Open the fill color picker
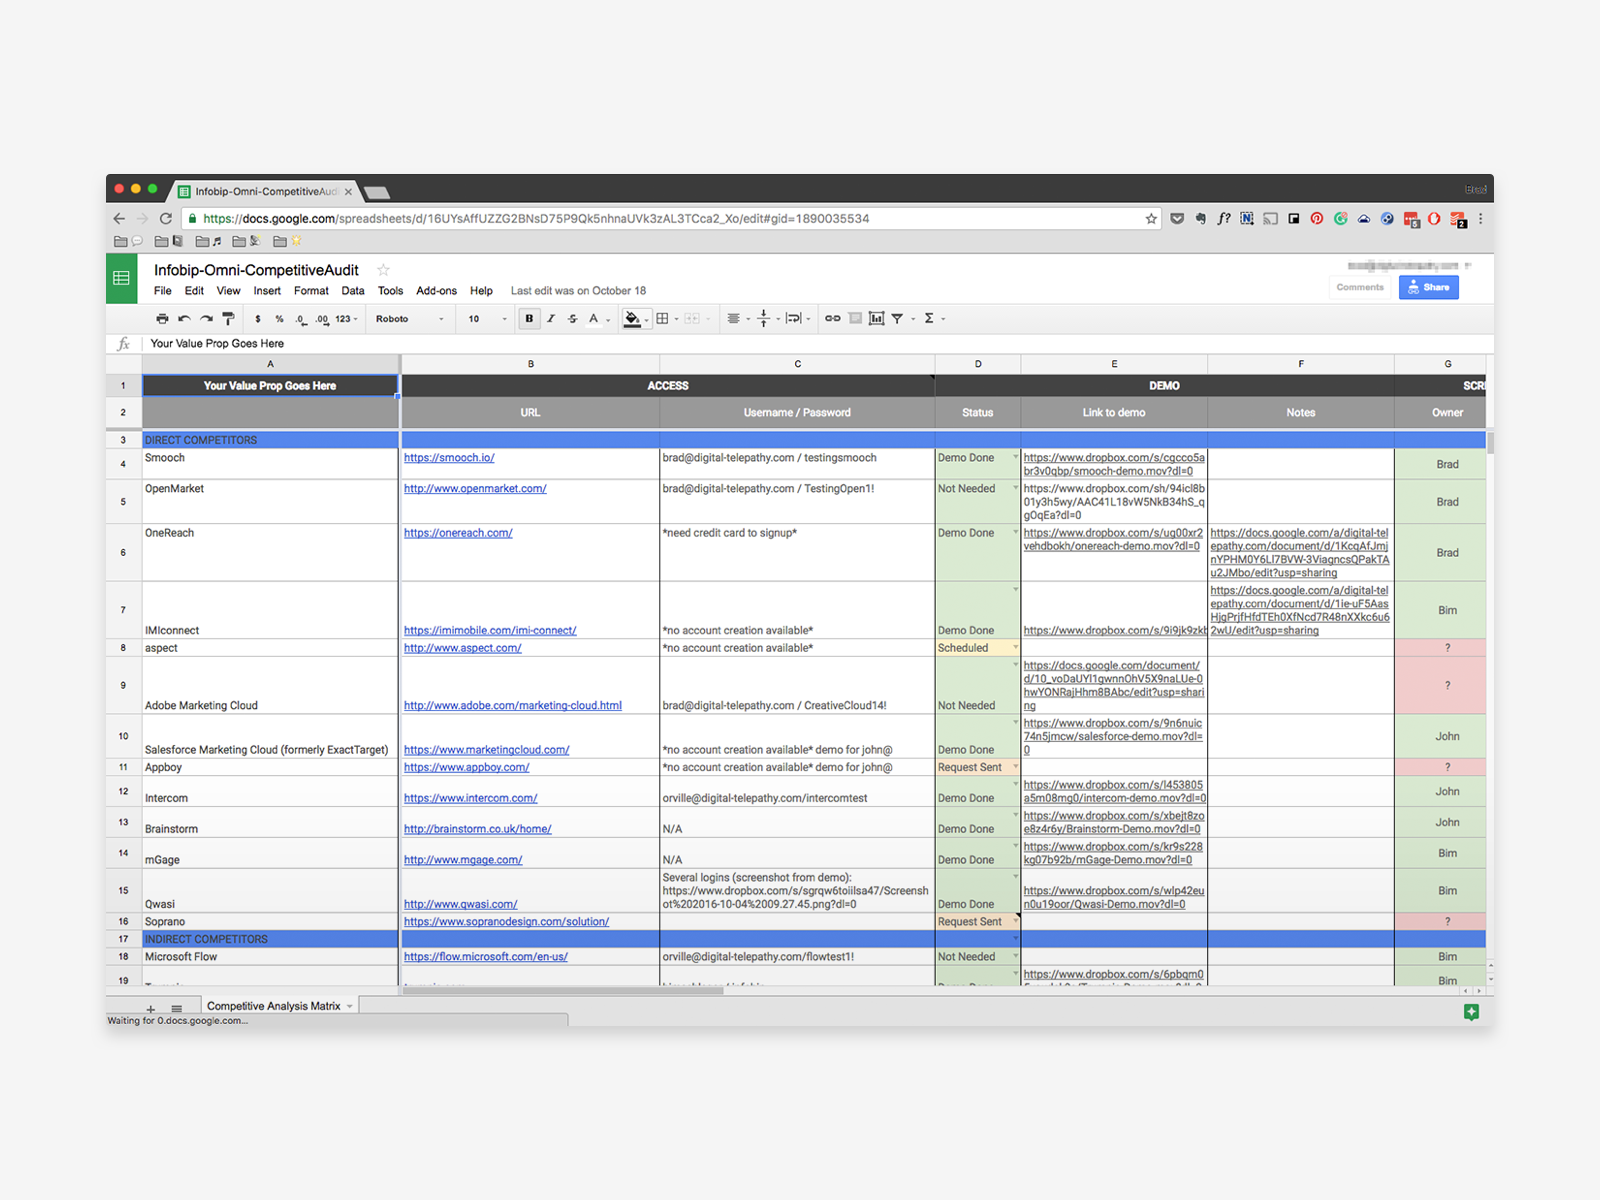Viewport: 1600px width, 1200px height. 636,319
